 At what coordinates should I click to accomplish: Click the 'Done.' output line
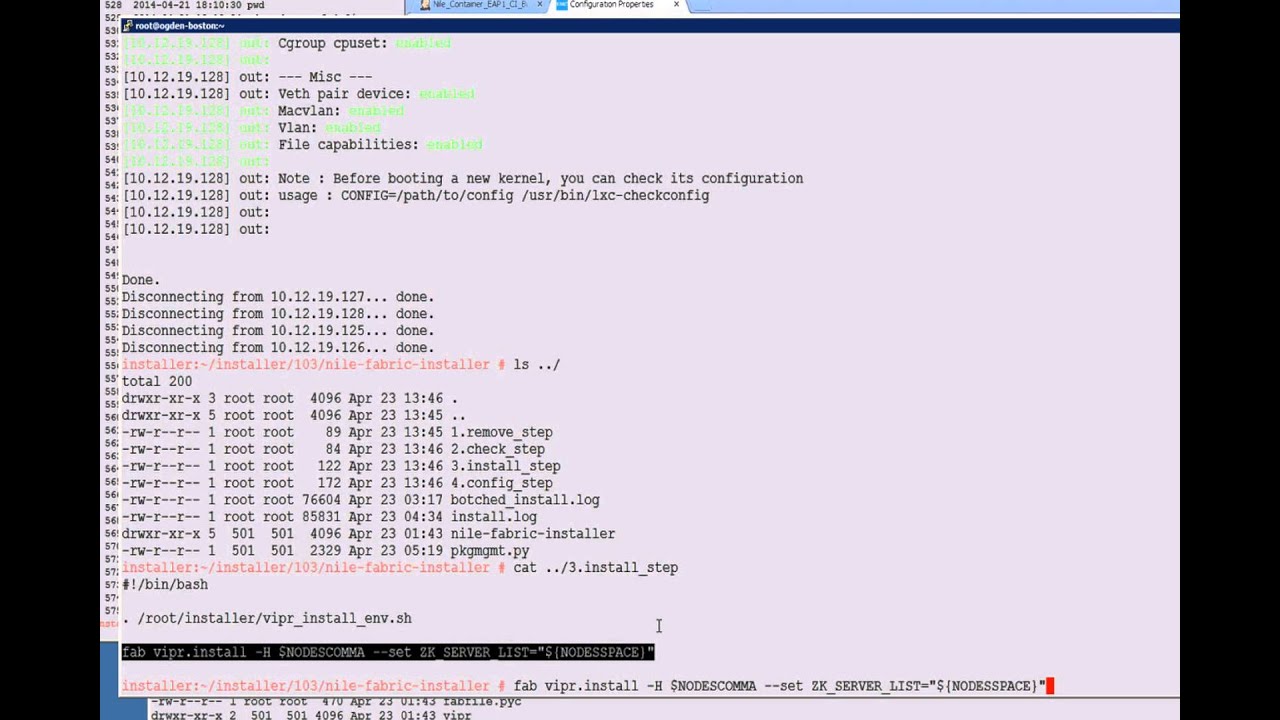[x=141, y=280]
